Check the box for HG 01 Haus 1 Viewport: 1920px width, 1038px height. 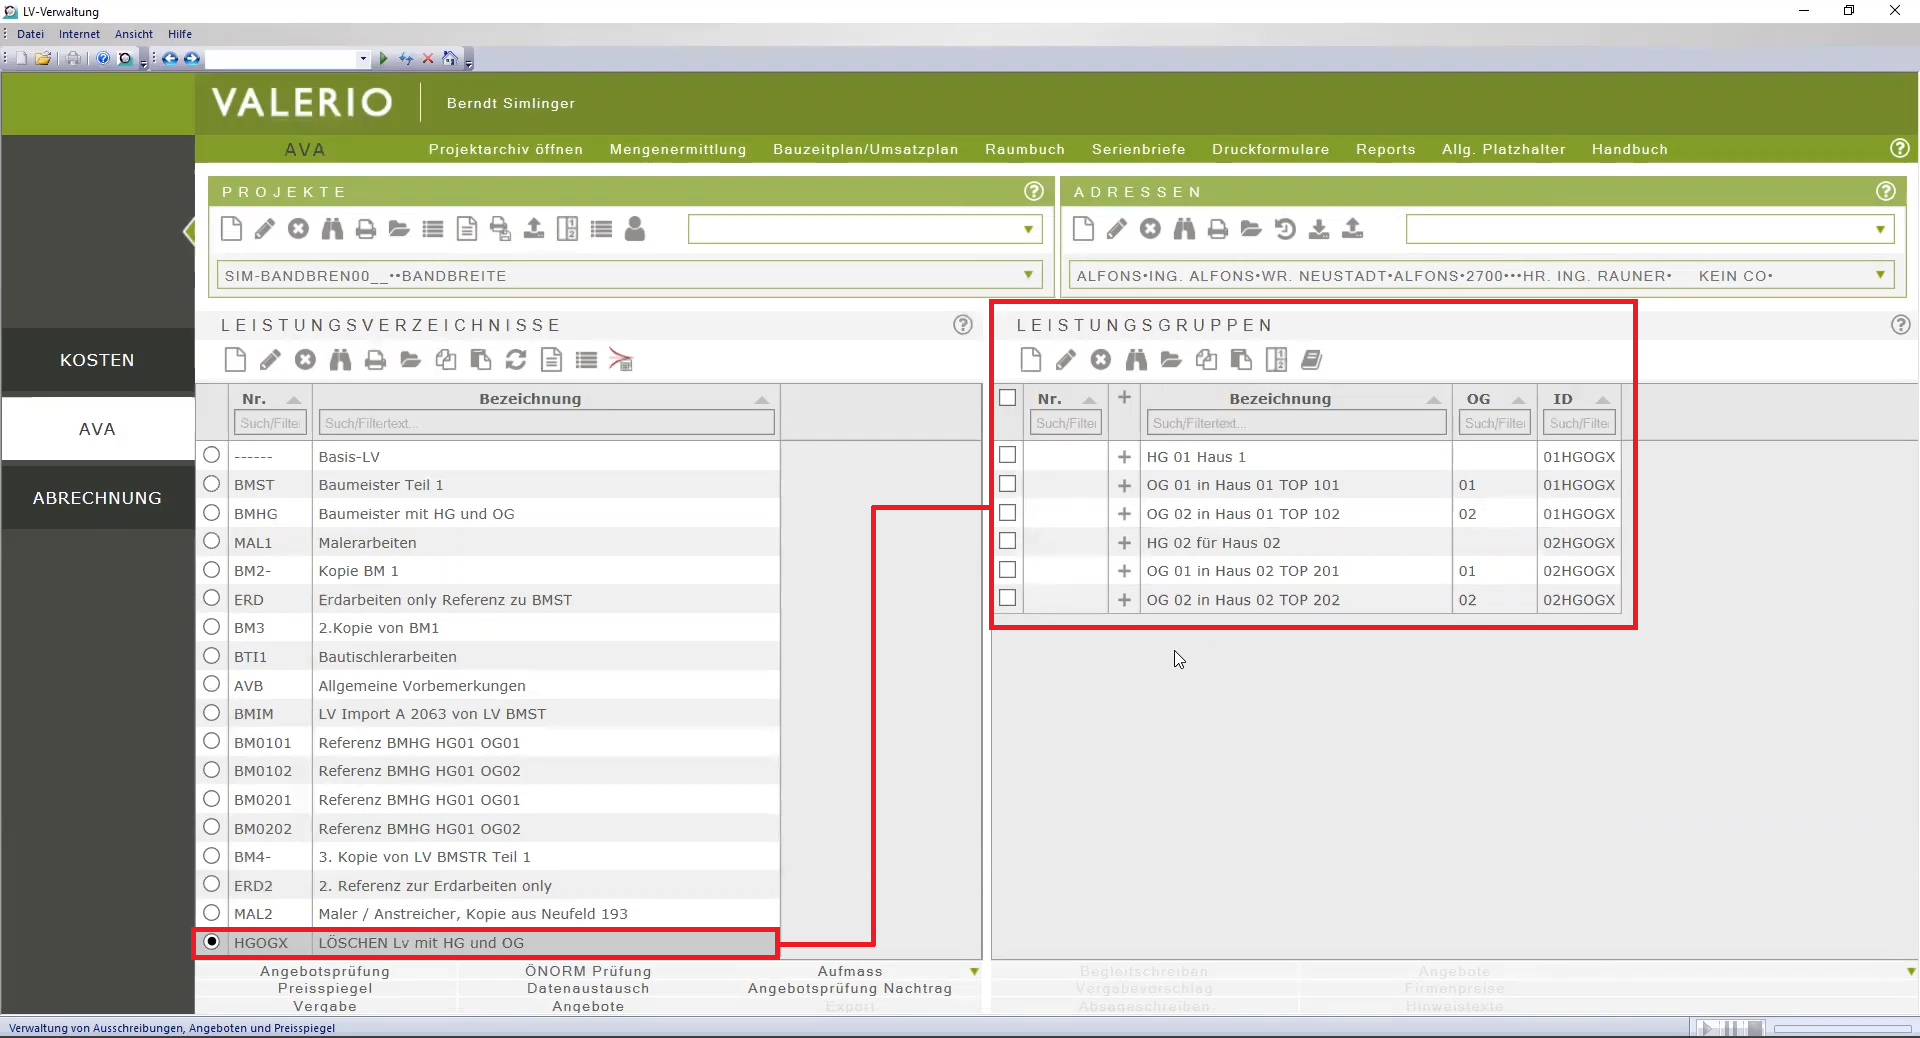(1007, 456)
